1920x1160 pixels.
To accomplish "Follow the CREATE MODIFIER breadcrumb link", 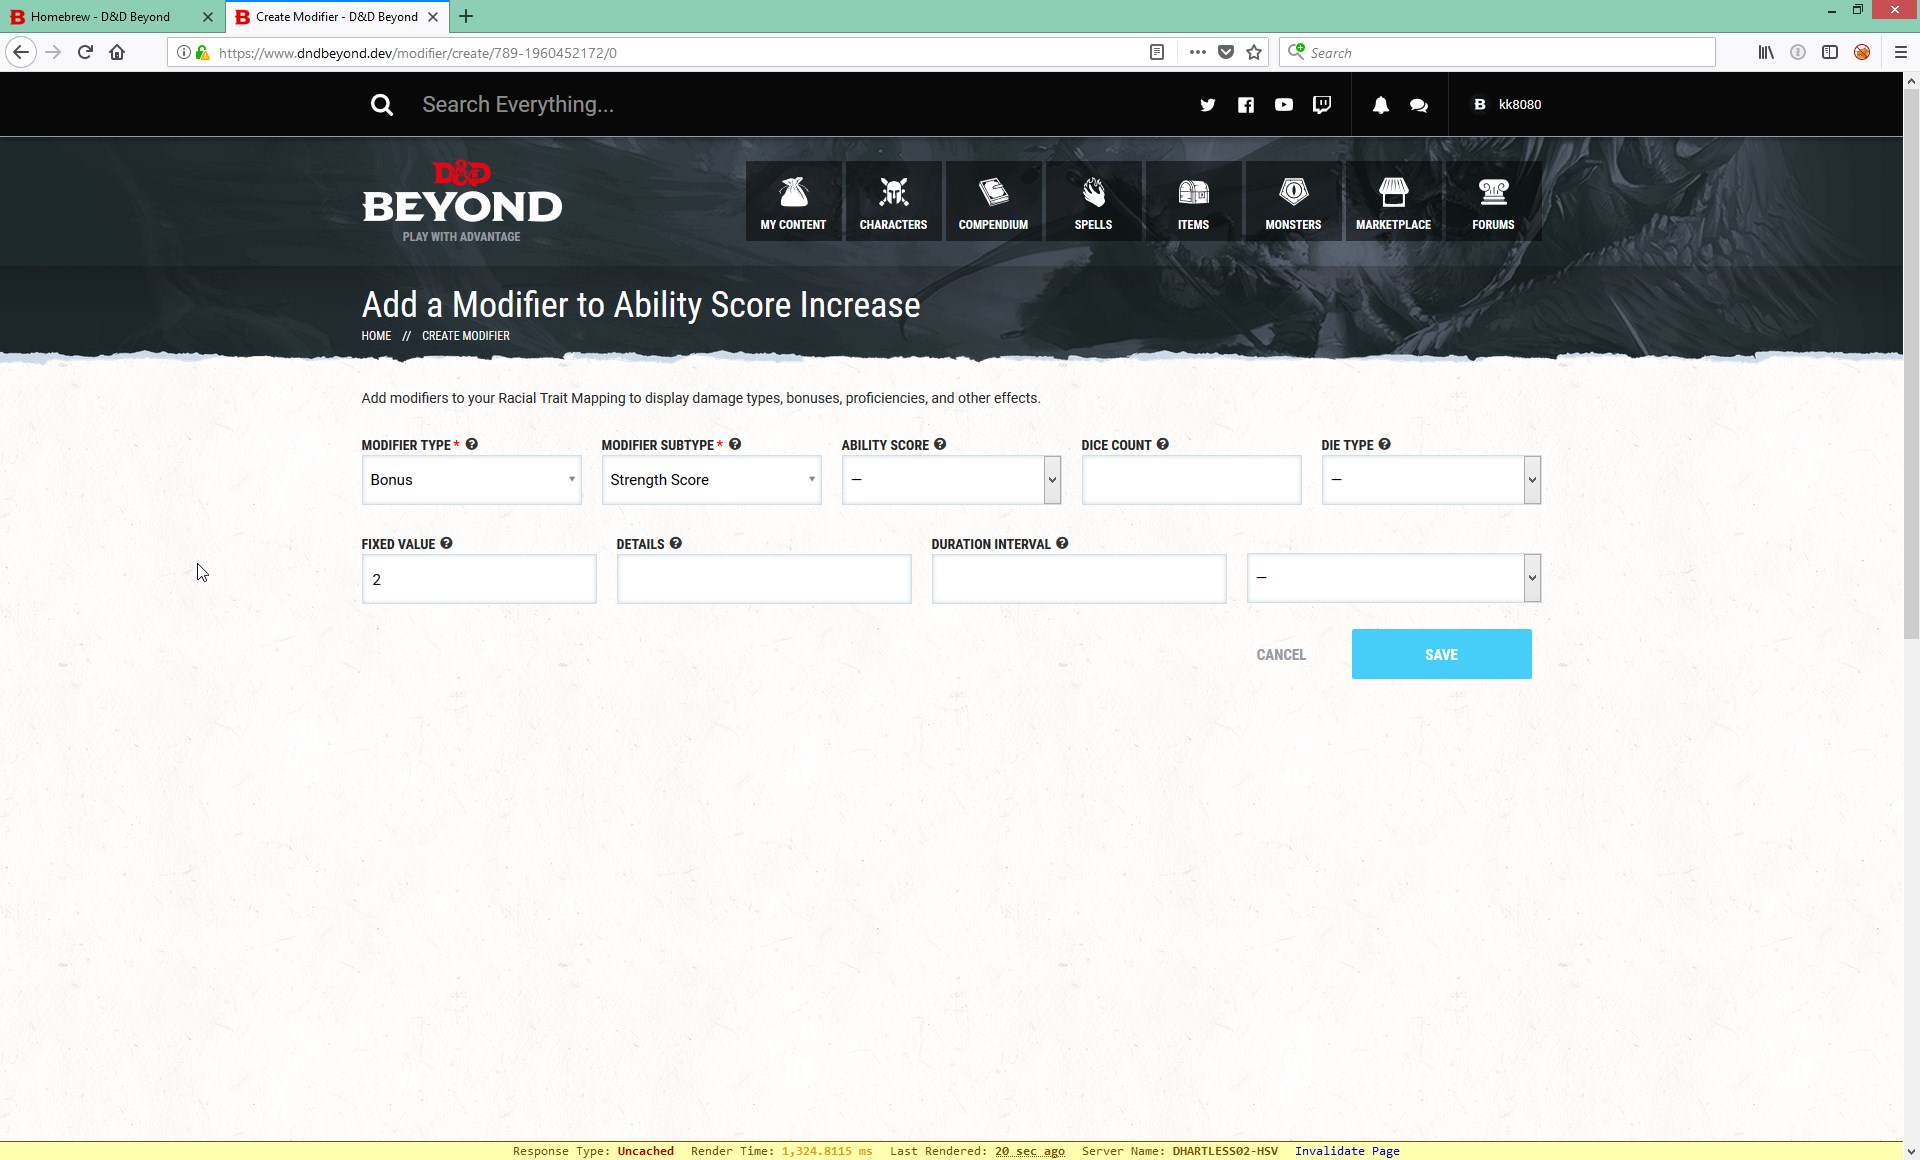I will pyautogui.click(x=466, y=336).
